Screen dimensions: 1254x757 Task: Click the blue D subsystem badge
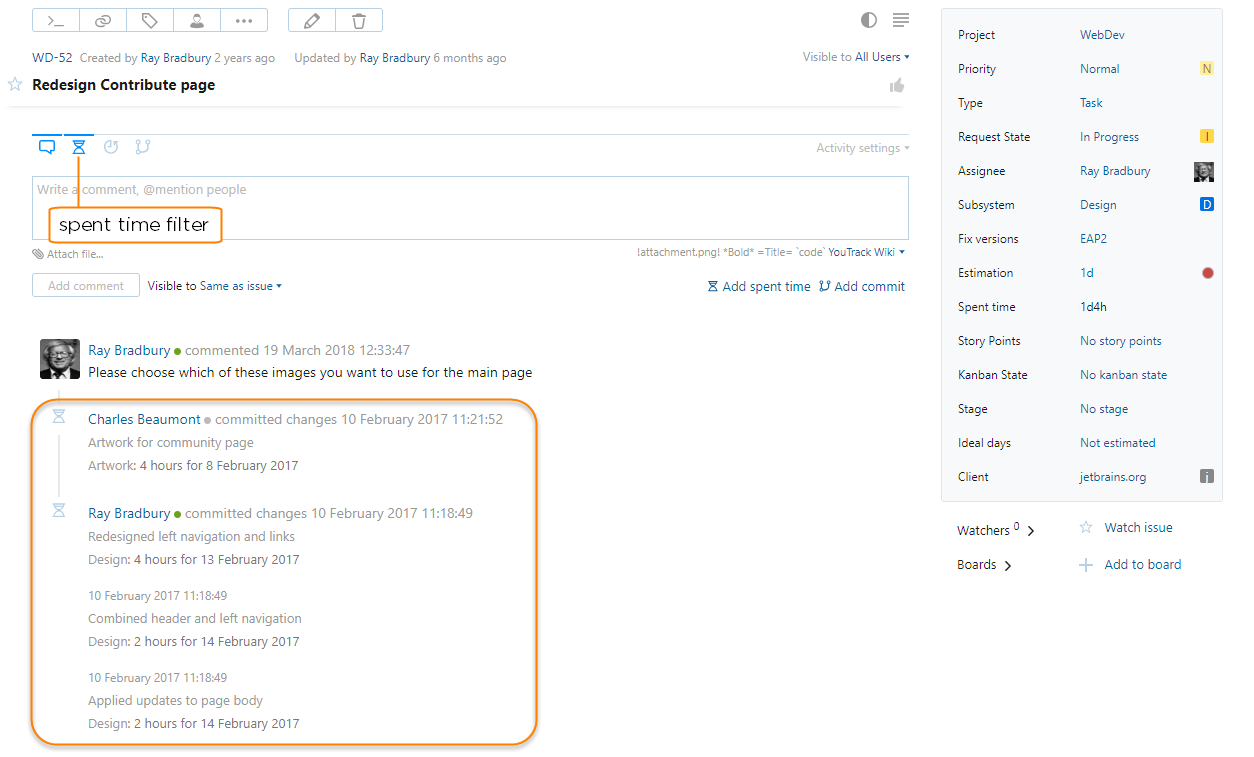click(x=1207, y=205)
